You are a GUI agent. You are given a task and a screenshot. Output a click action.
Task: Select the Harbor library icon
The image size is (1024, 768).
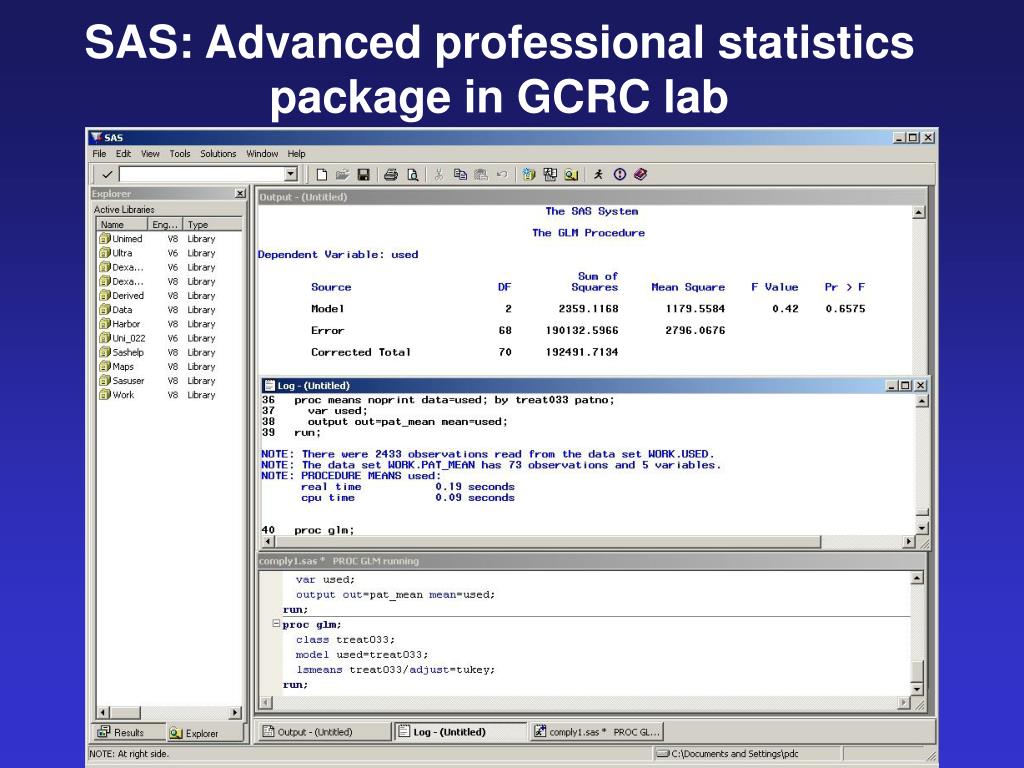(x=104, y=323)
